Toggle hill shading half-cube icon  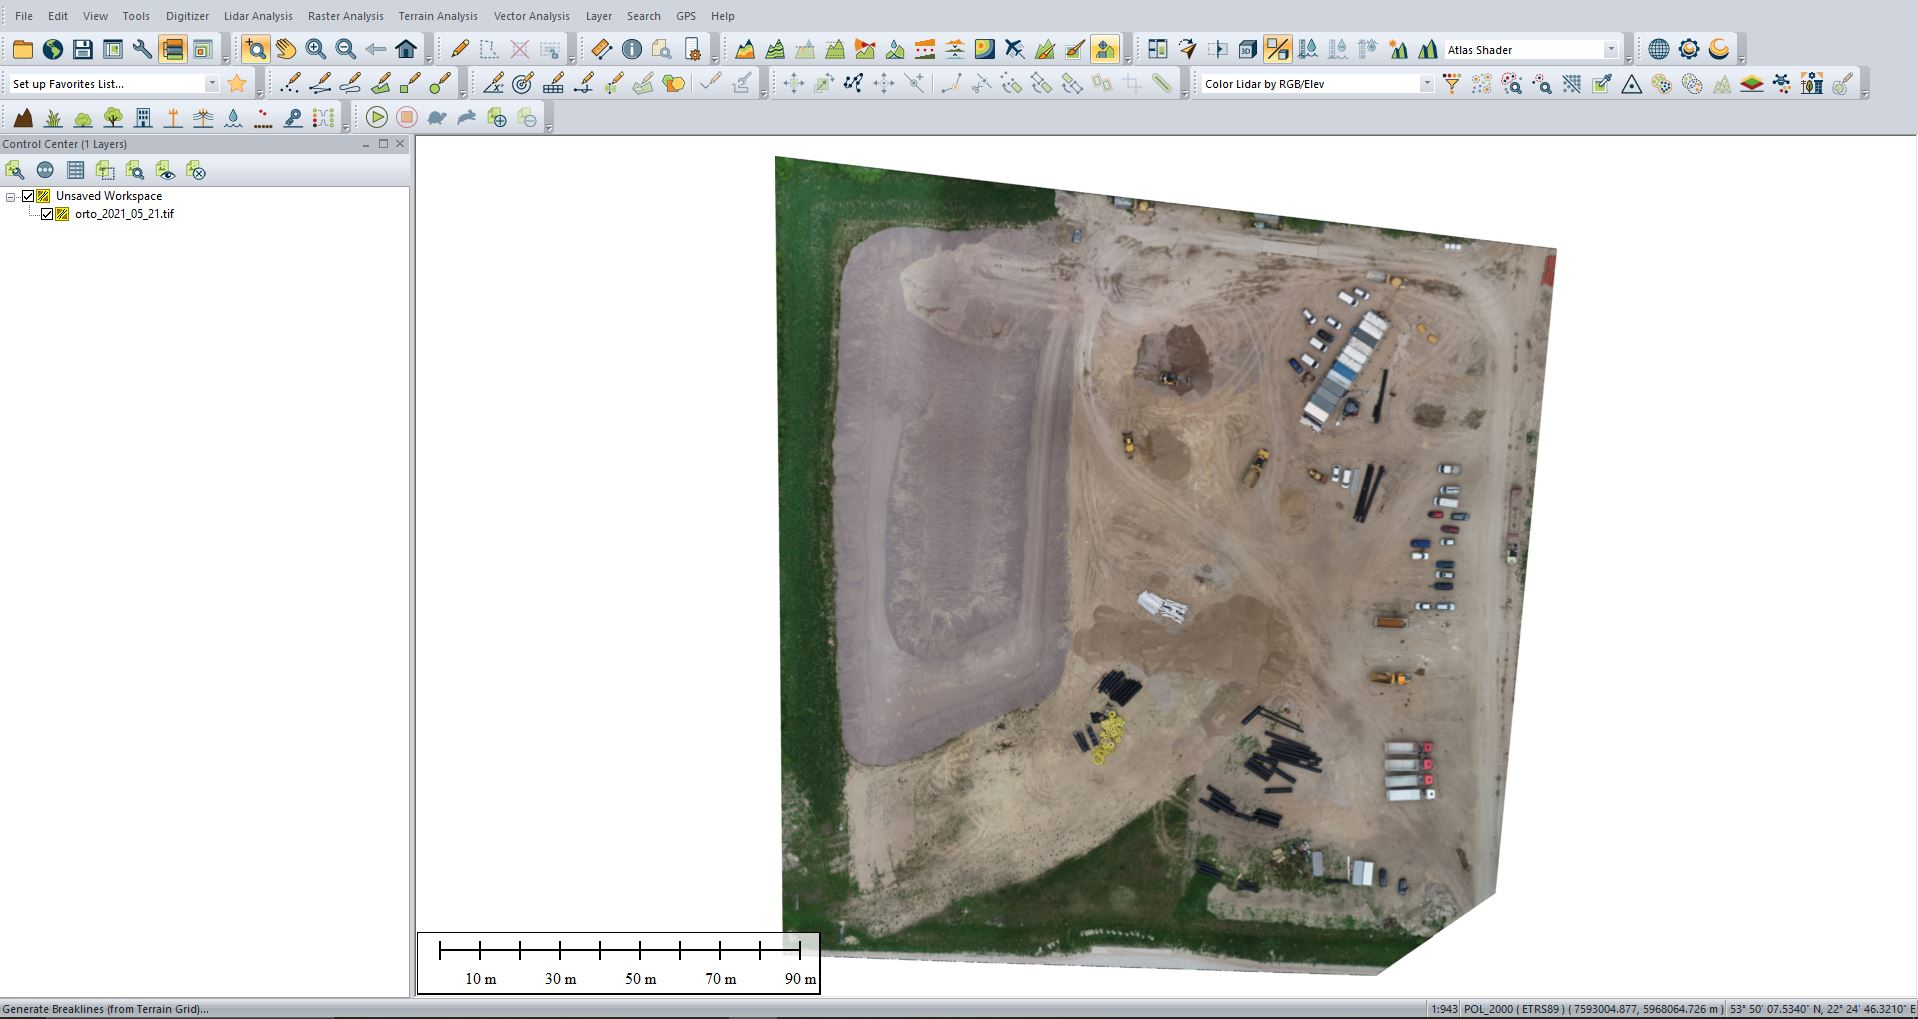(x=1277, y=49)
